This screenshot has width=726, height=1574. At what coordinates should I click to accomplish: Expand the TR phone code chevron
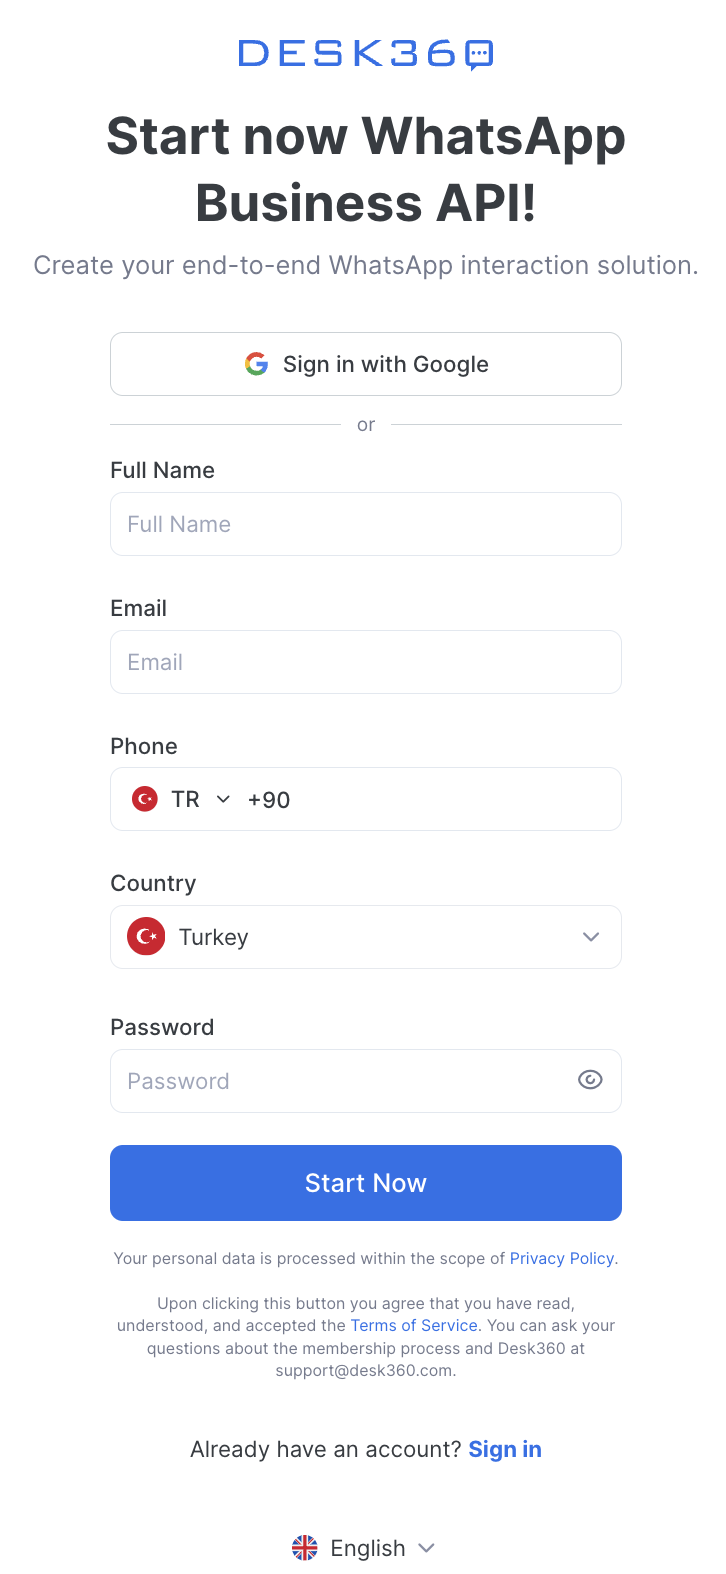pos(224,799)
